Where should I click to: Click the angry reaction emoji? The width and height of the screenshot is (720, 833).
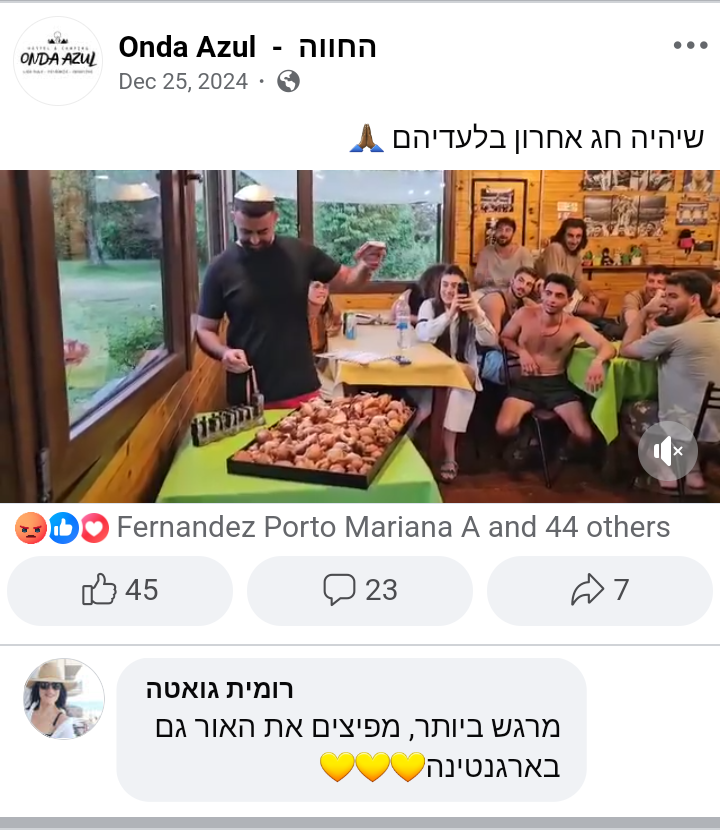30,528
